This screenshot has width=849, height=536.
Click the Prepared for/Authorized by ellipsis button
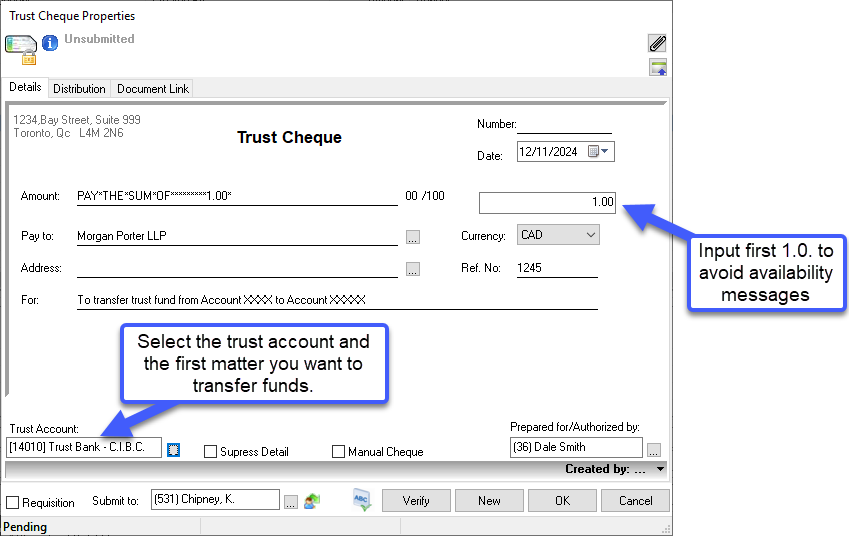pyautogui.click(x=654, y=449)
